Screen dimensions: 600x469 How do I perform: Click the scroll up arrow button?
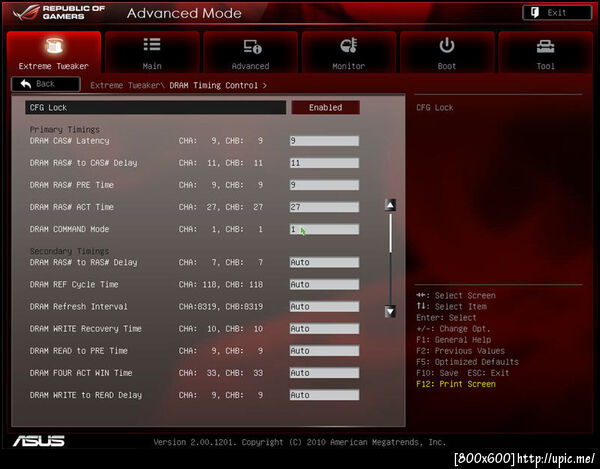click(x=390, y=205)
